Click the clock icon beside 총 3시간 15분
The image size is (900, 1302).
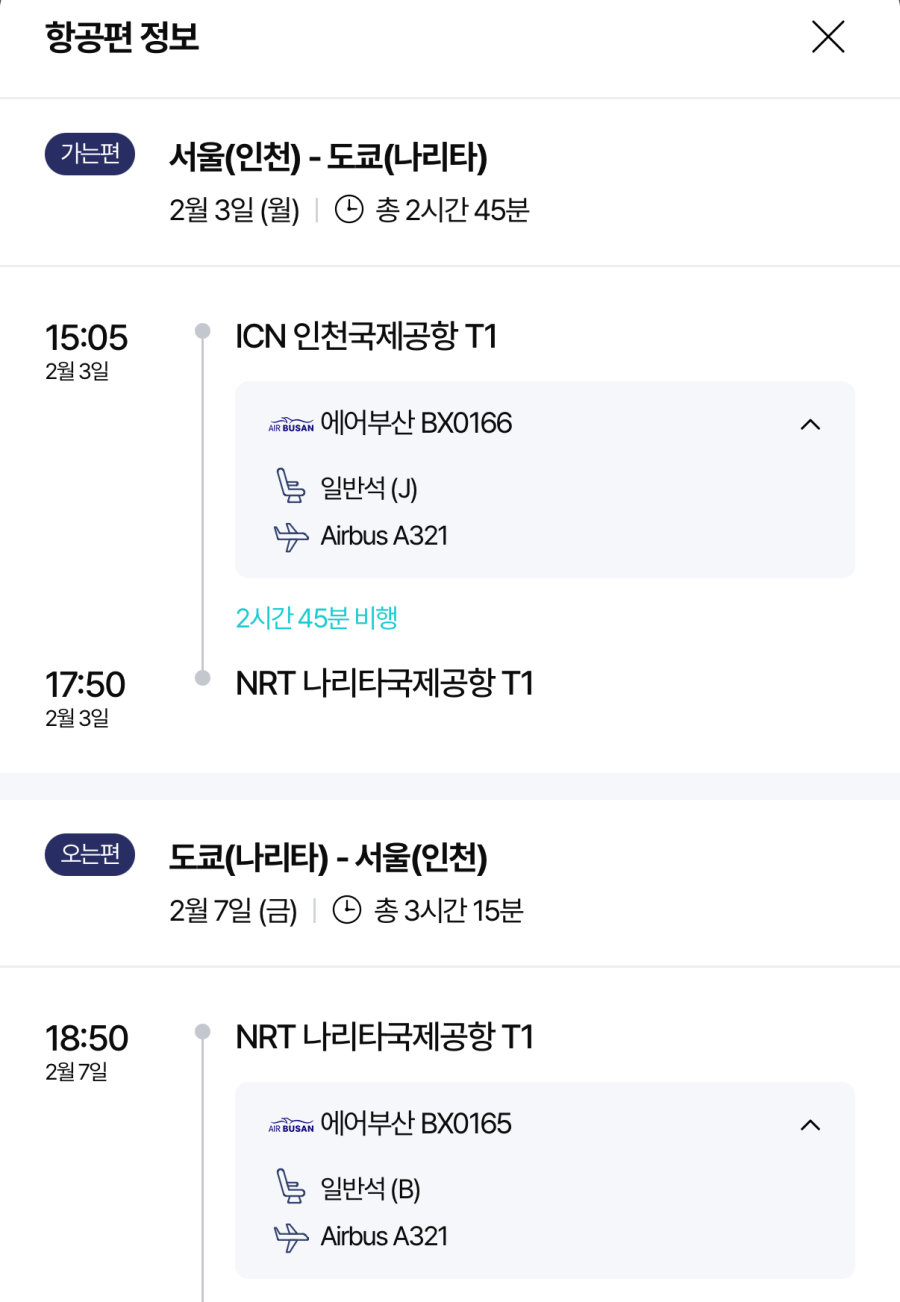346,911
